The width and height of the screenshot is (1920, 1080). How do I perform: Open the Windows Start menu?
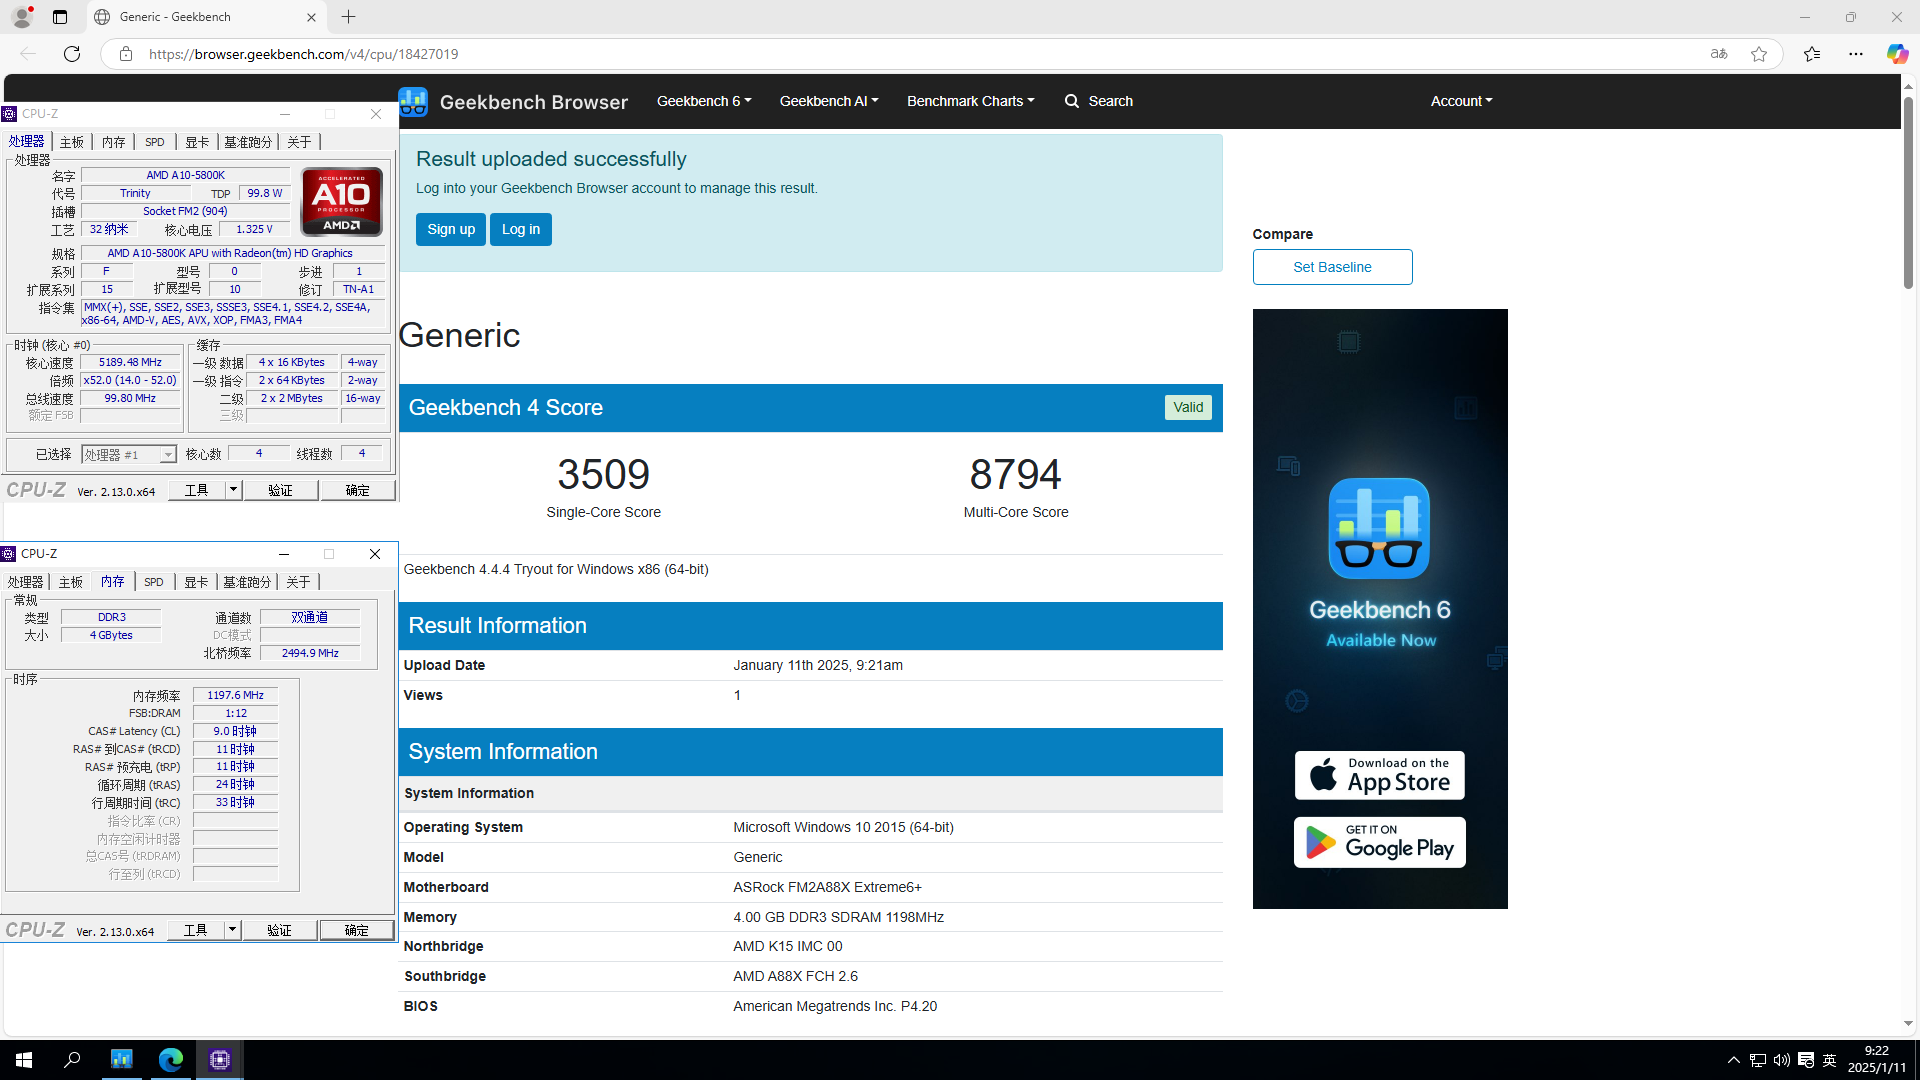click(x=24, y=1060)
